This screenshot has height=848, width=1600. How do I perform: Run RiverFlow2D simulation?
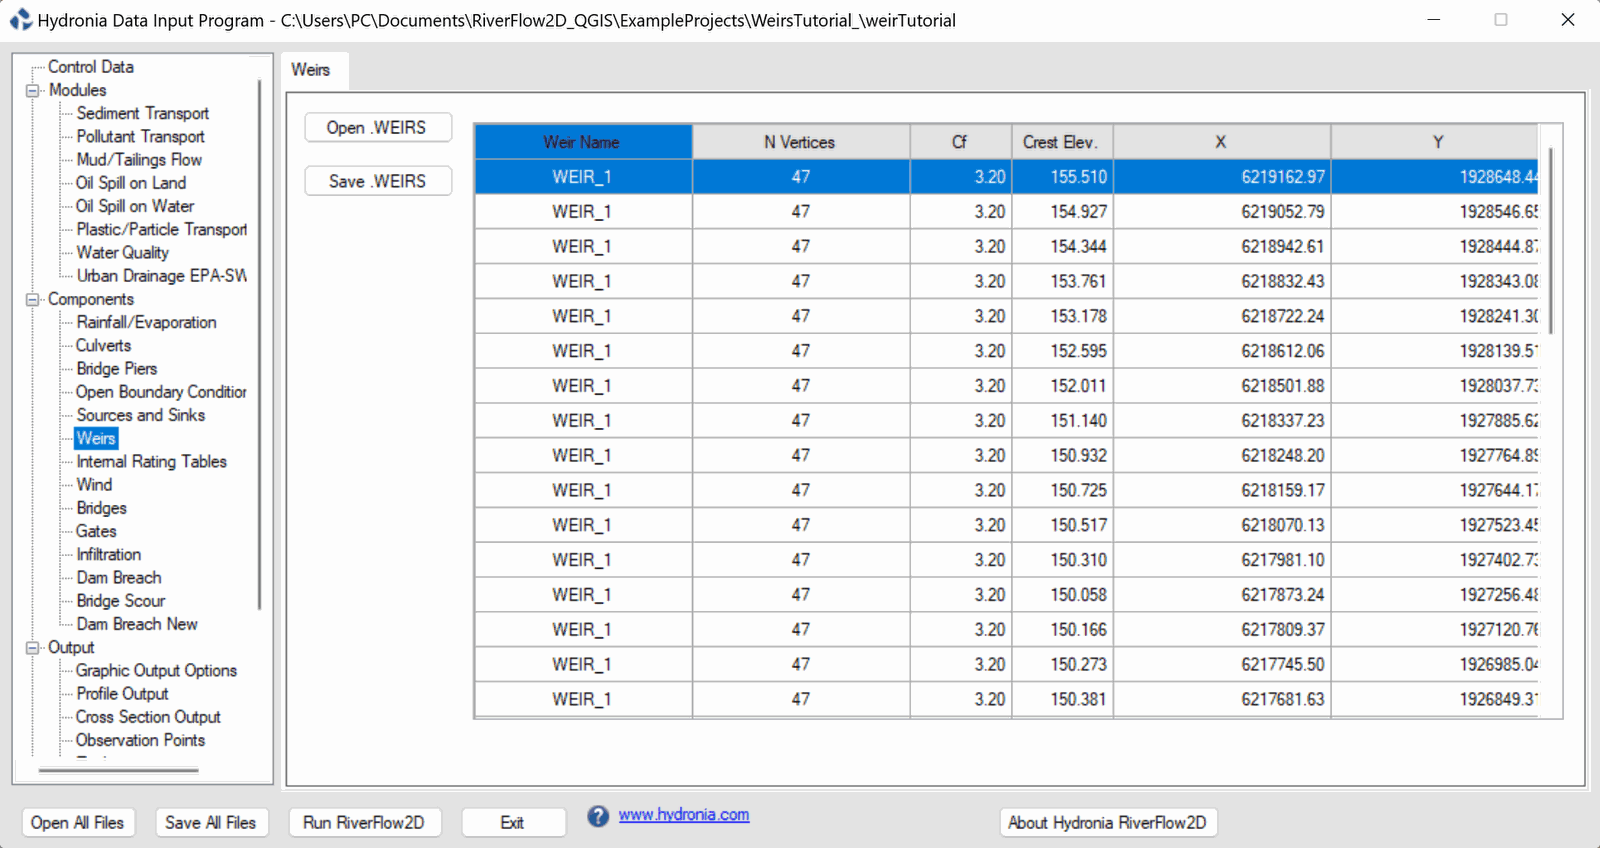[364, 822]
